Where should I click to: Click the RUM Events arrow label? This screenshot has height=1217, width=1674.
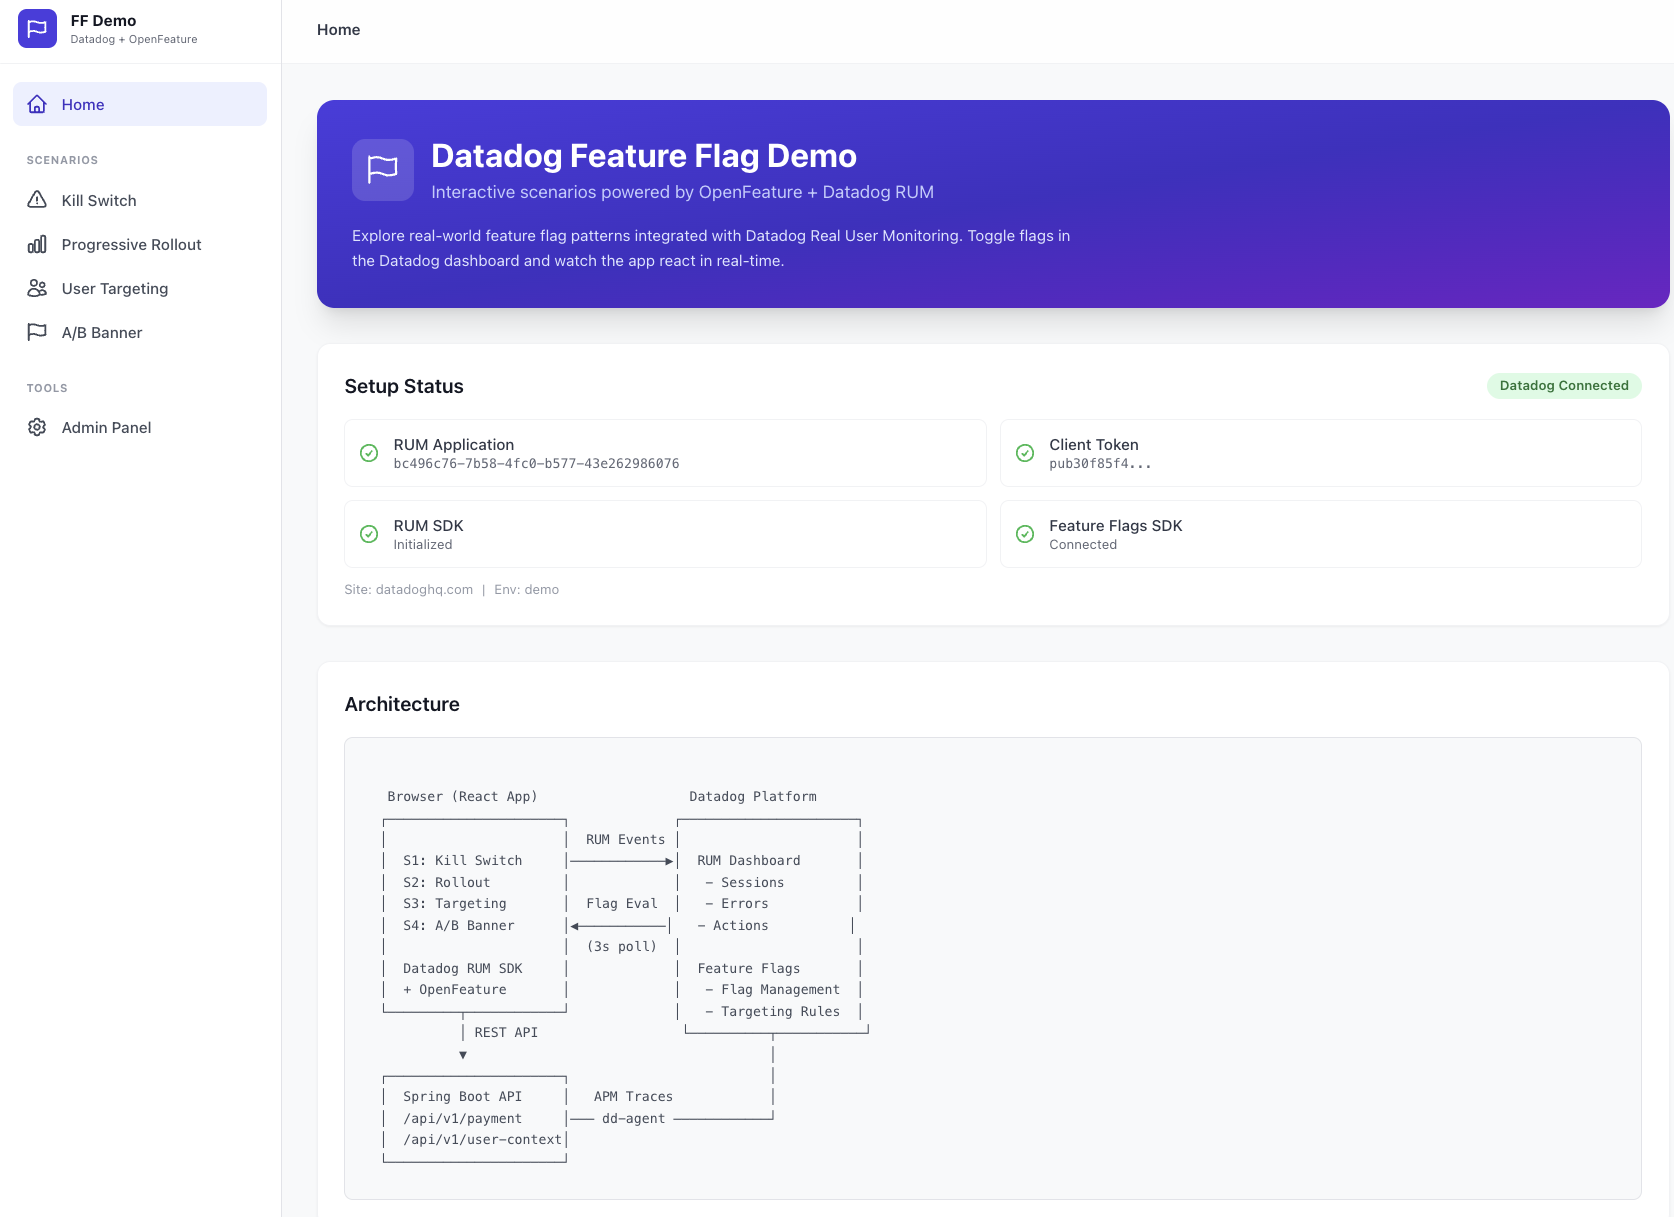click(625, 840)
